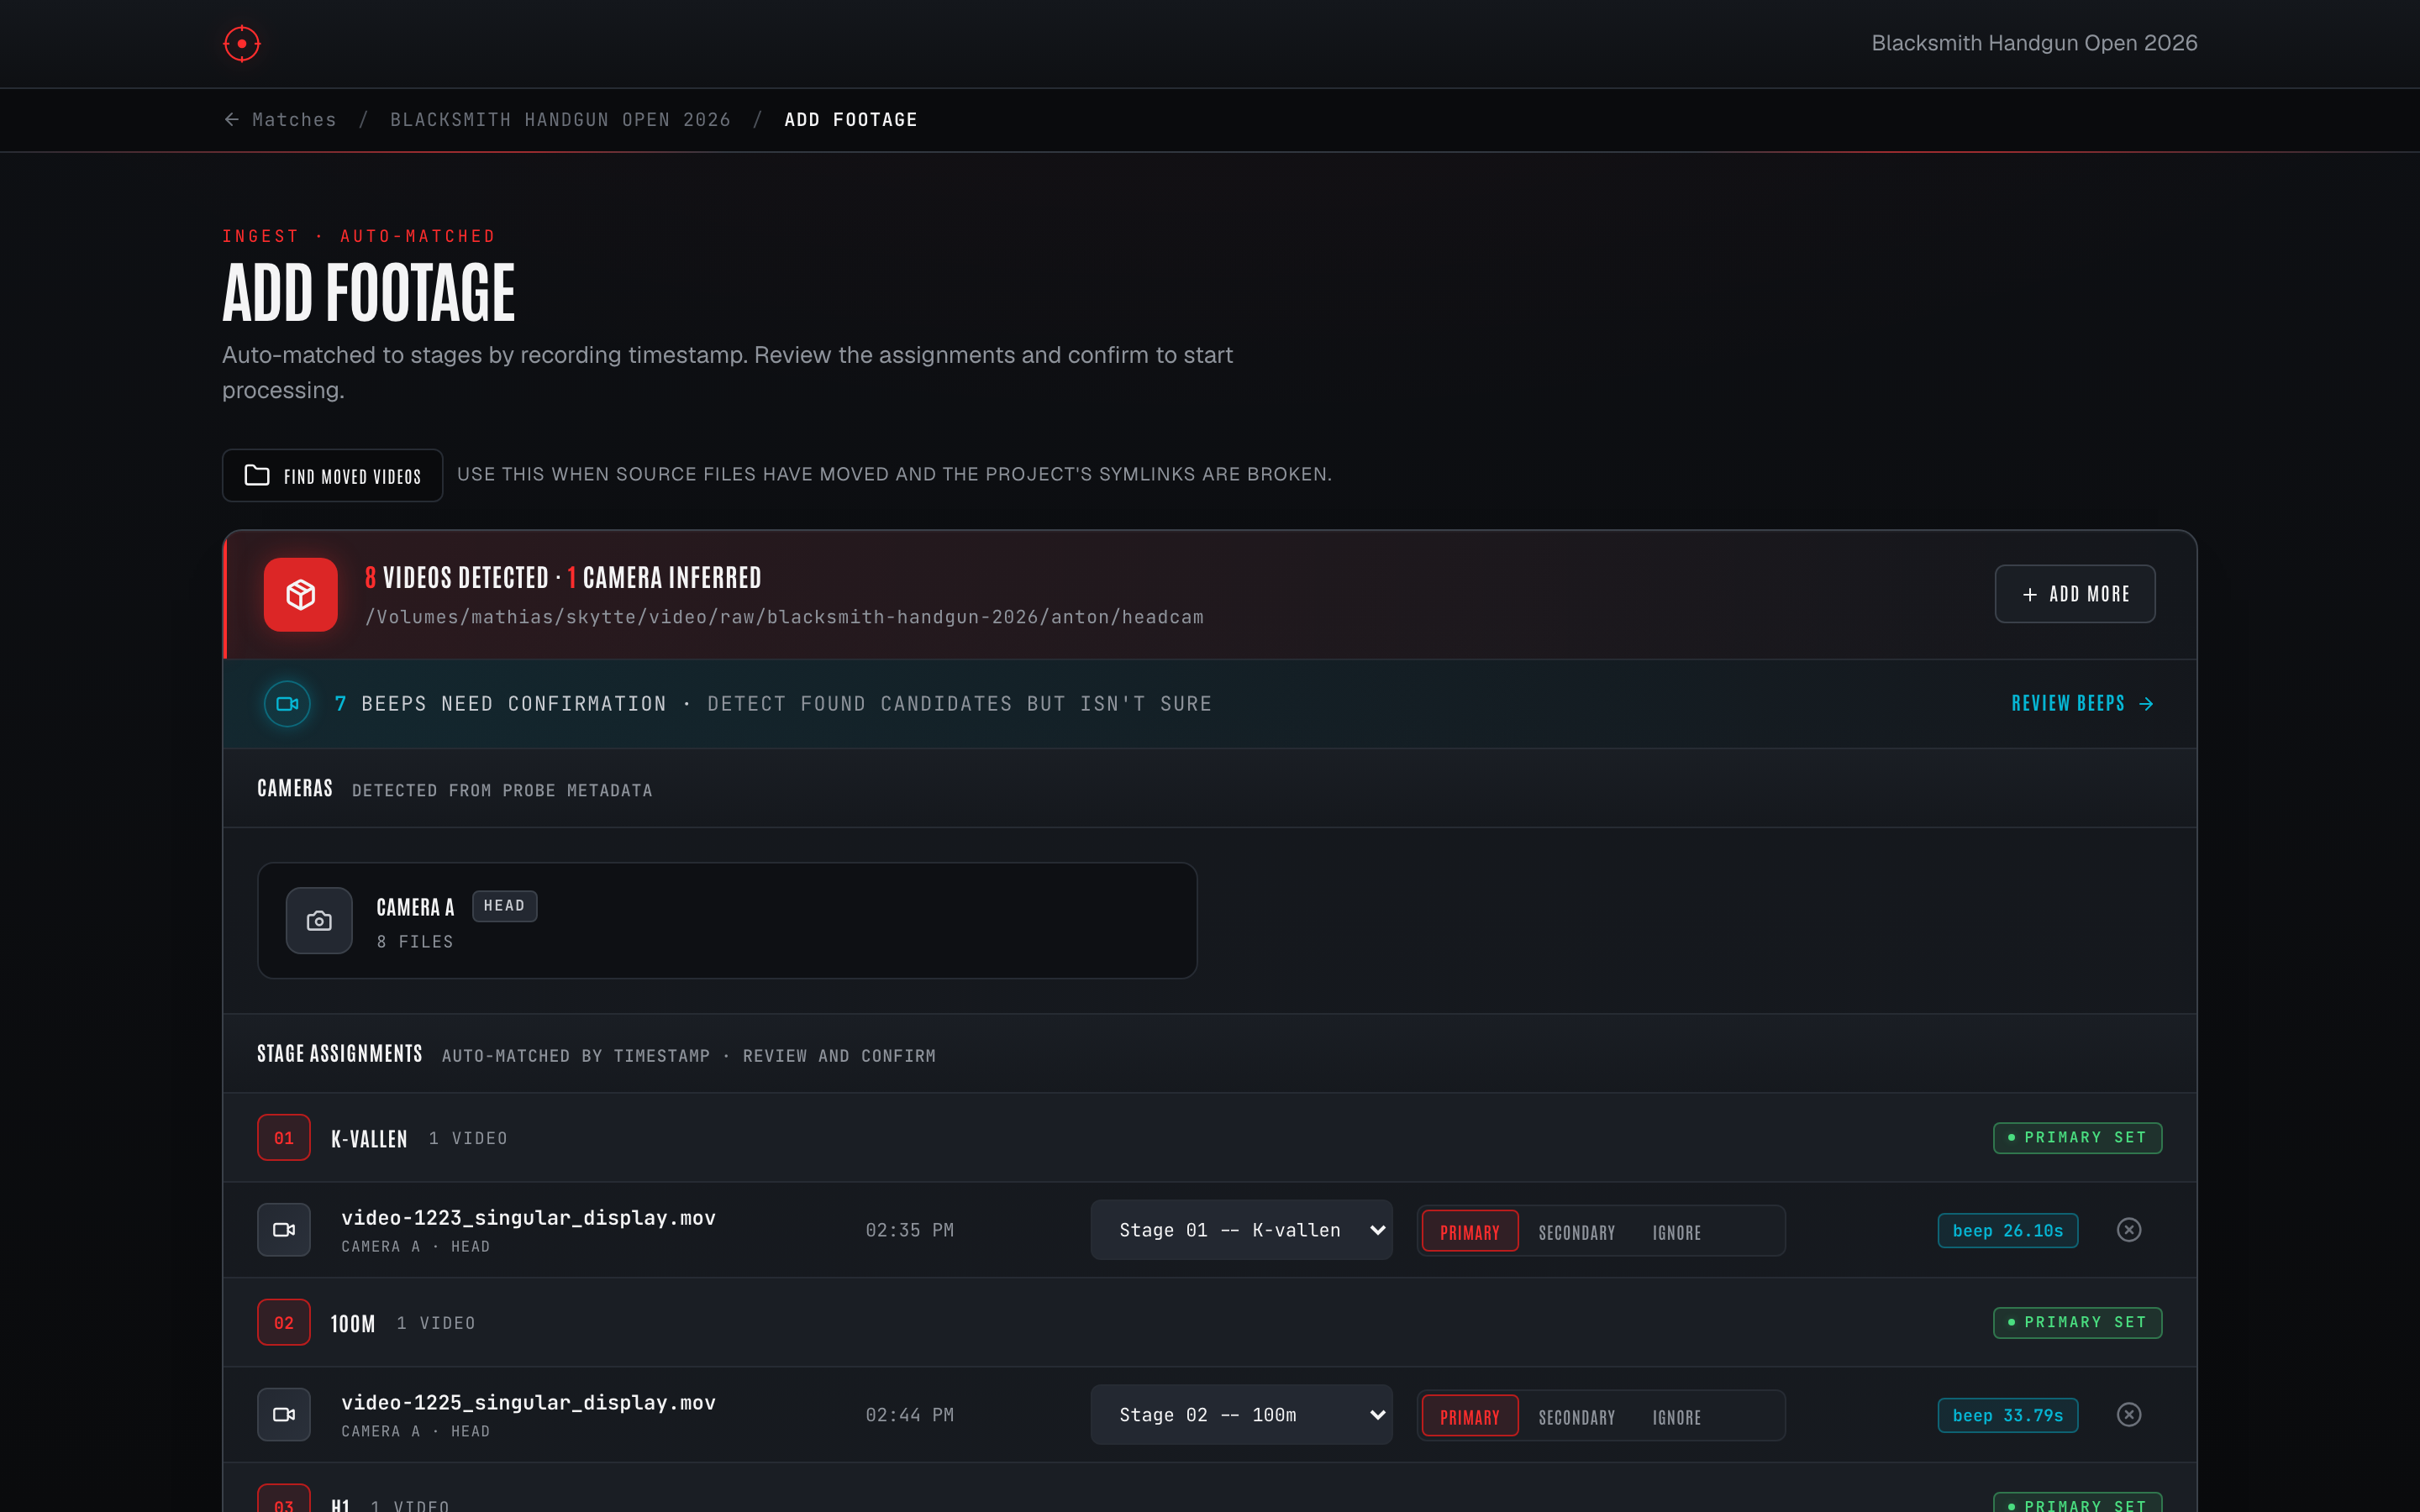Click the video-1223_singular_display.mov filename

point(528,1217)
